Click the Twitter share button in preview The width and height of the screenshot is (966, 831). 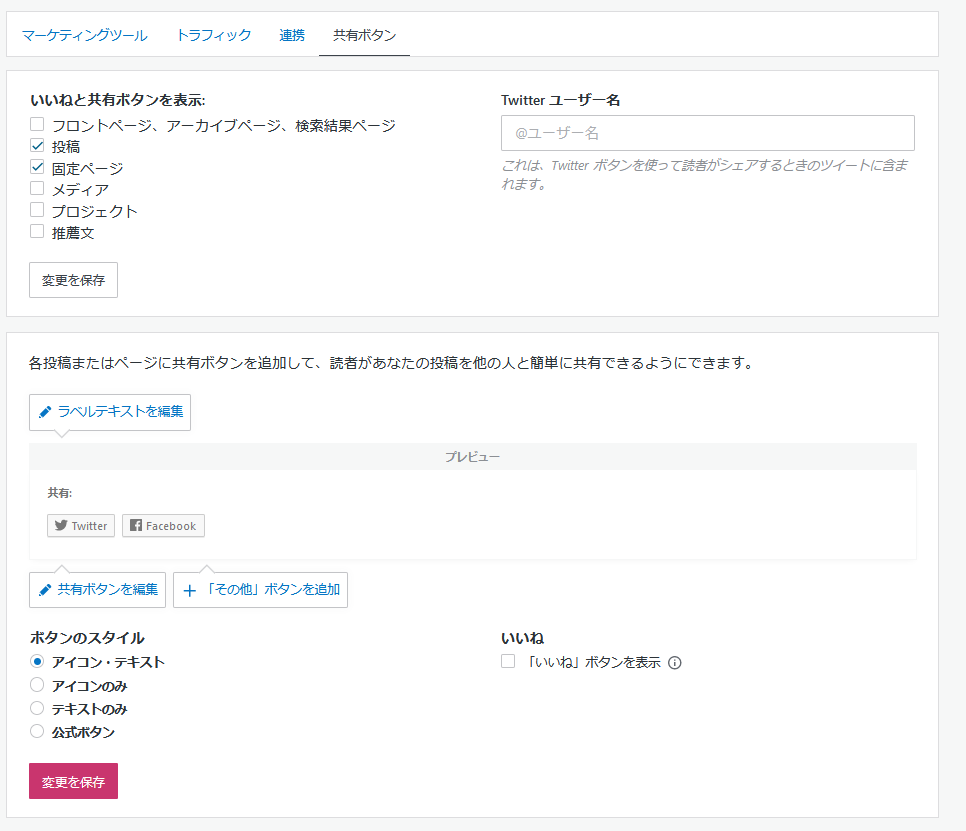pyautogui.click(x=81, y=526)
